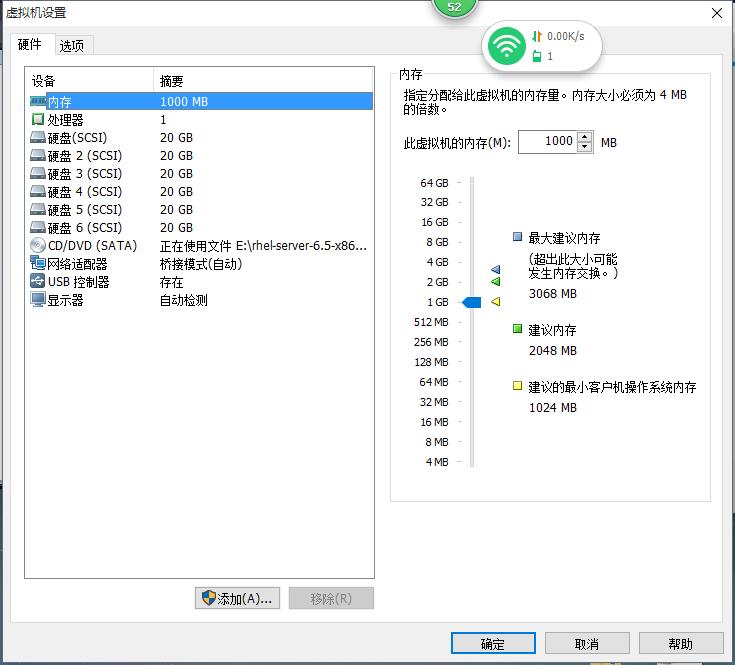The width and height of the screenshot is (735, 665).
Task: Select 硬盘 4 (SCSI) in the list
Action: click(x=201, y=192)
